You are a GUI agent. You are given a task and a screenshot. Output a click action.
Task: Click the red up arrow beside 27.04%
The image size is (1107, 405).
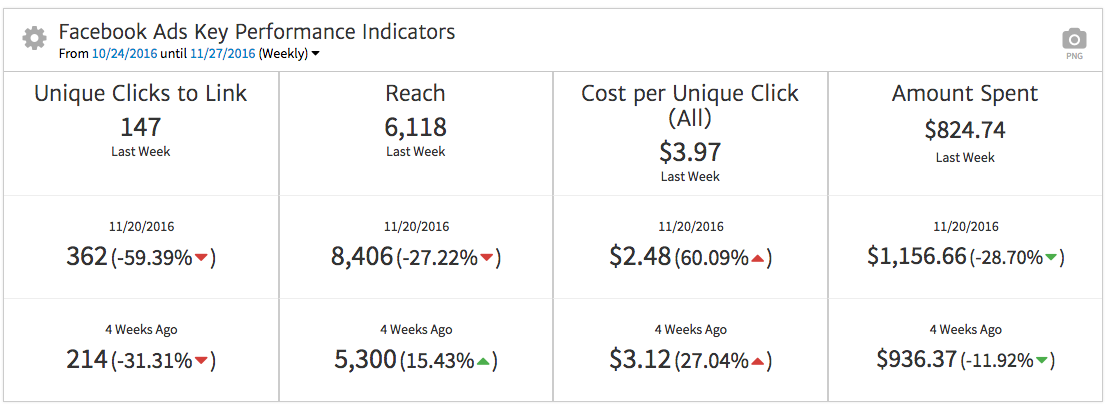(757, 361)
